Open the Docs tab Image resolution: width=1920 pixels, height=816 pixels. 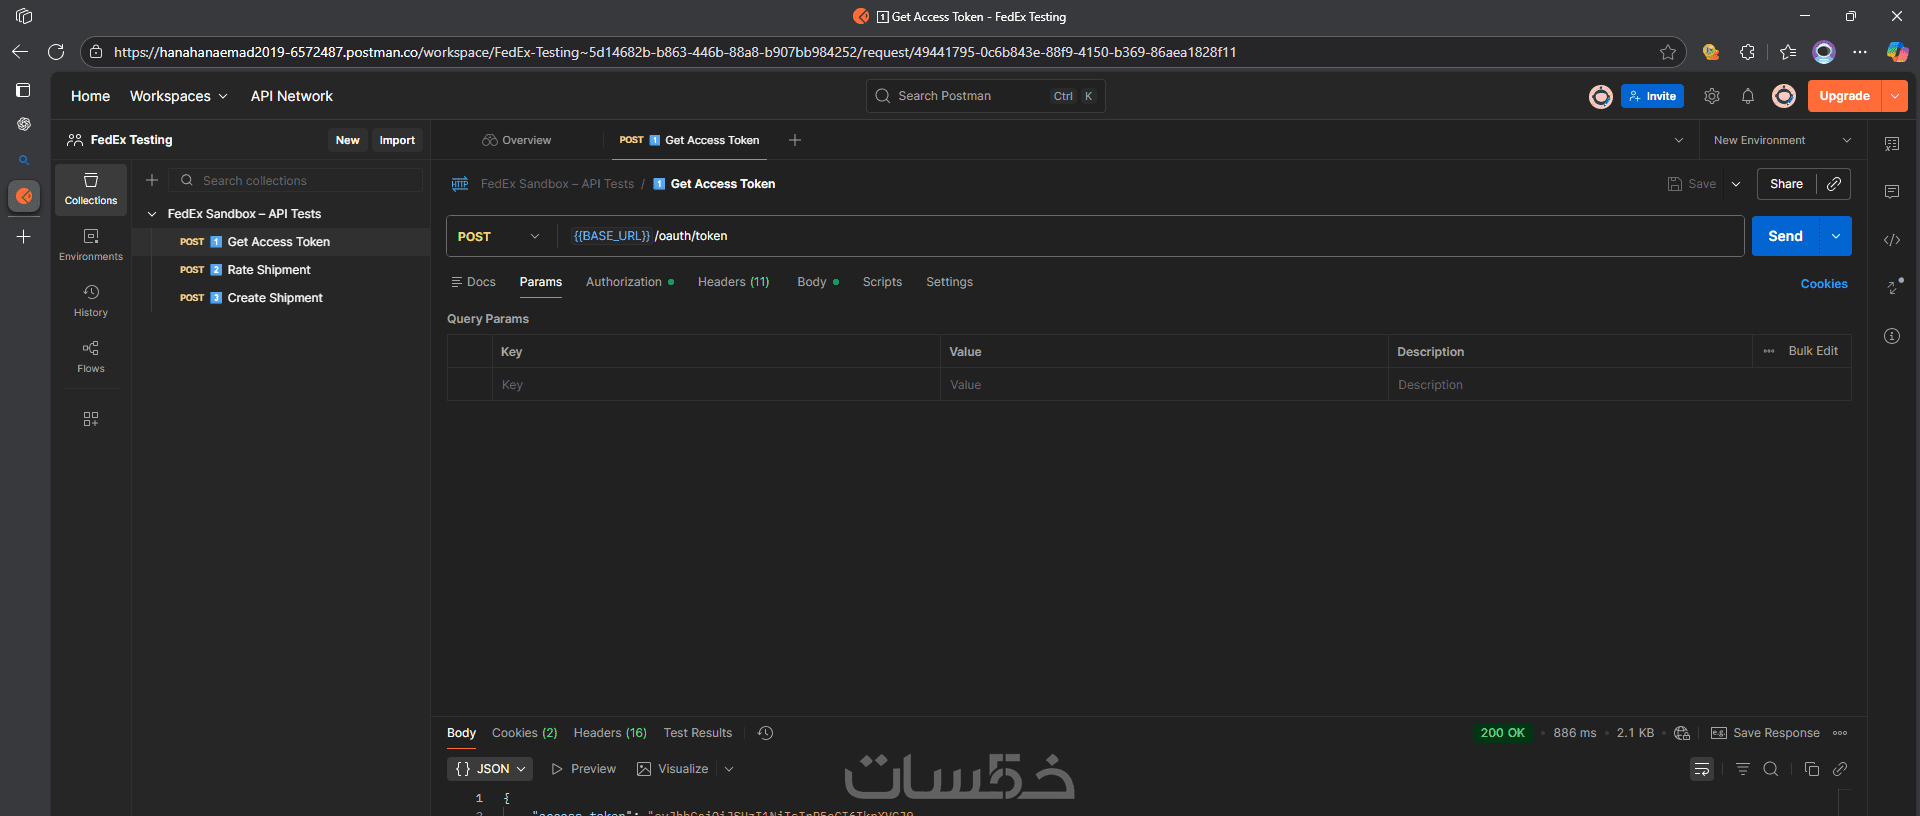point(473,282)
